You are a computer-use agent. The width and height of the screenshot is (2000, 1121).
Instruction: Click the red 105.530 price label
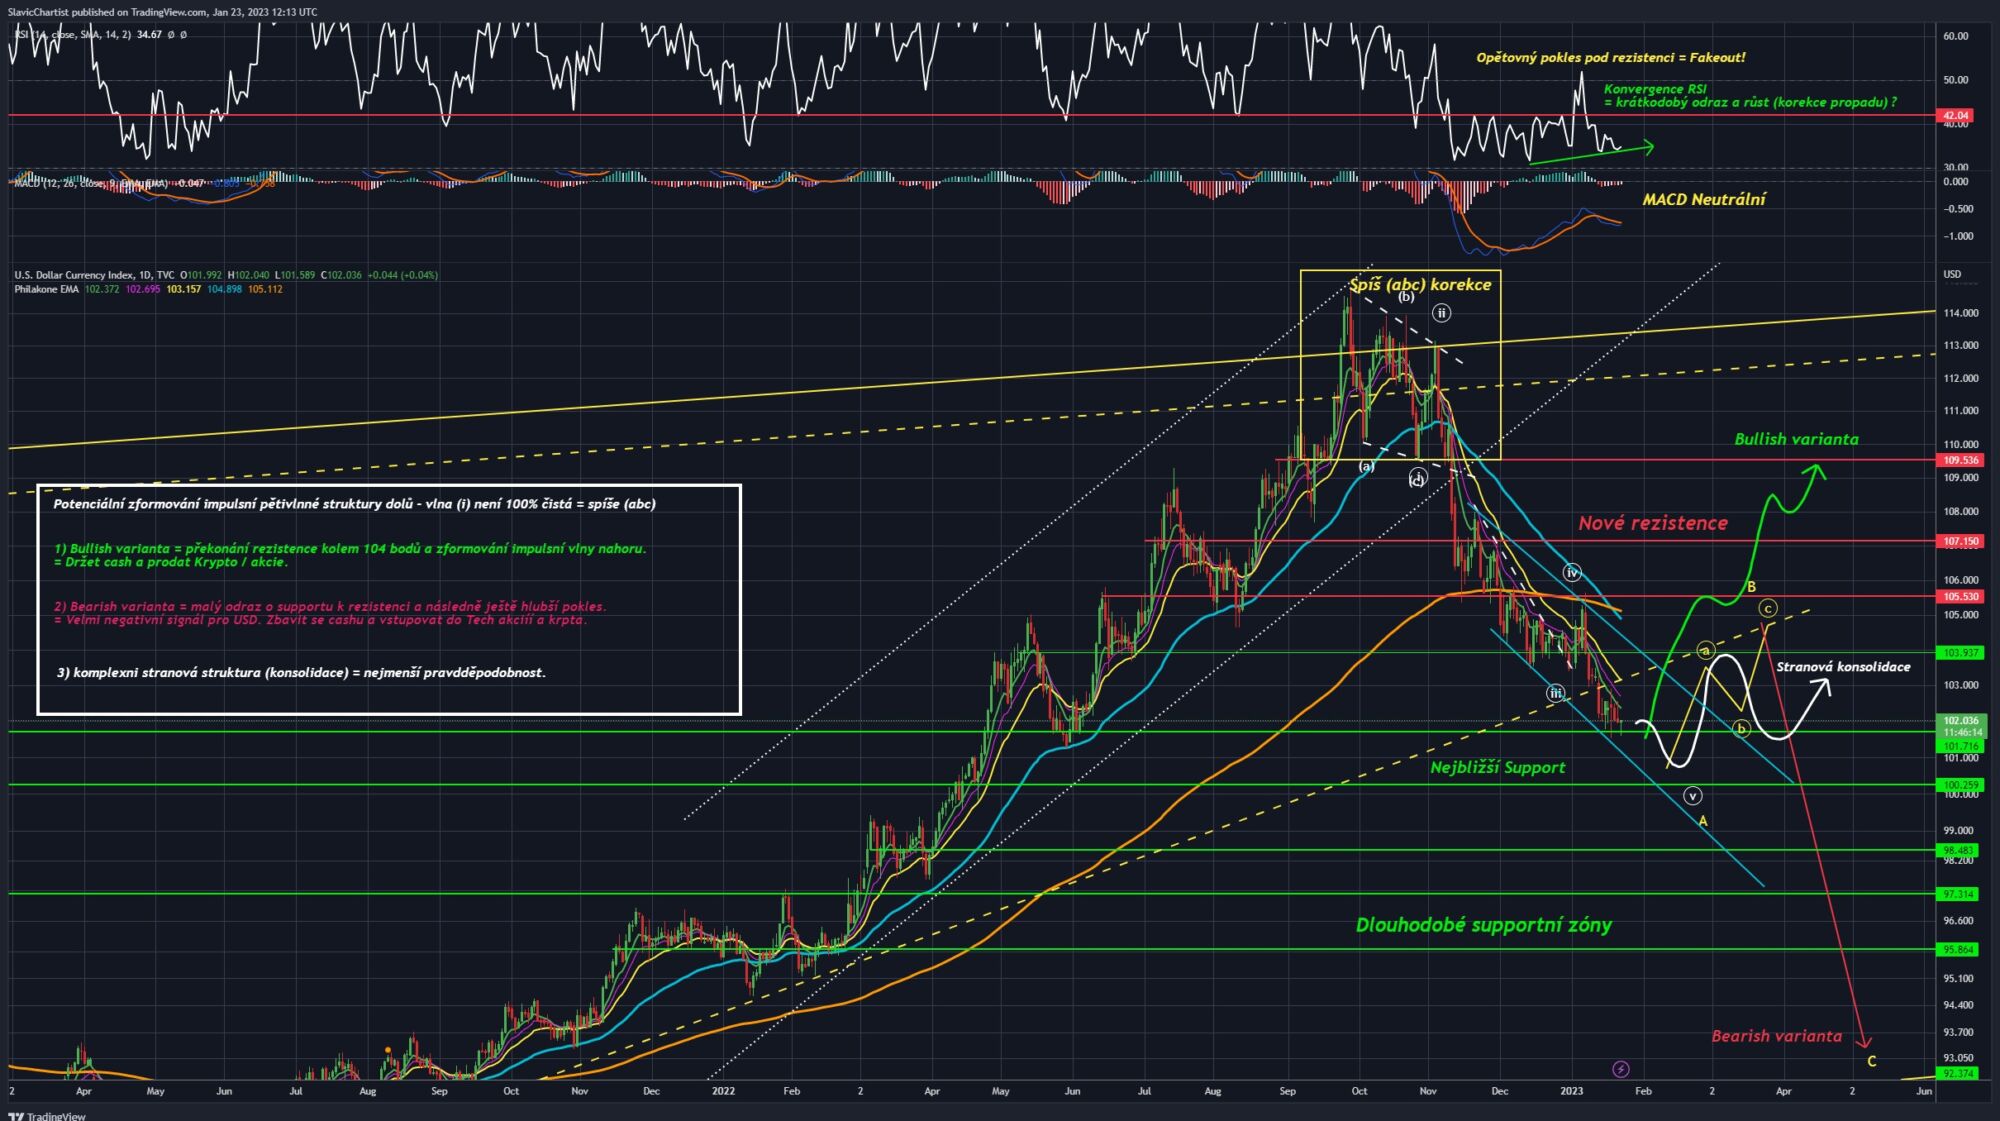(x=1961, y=596)
